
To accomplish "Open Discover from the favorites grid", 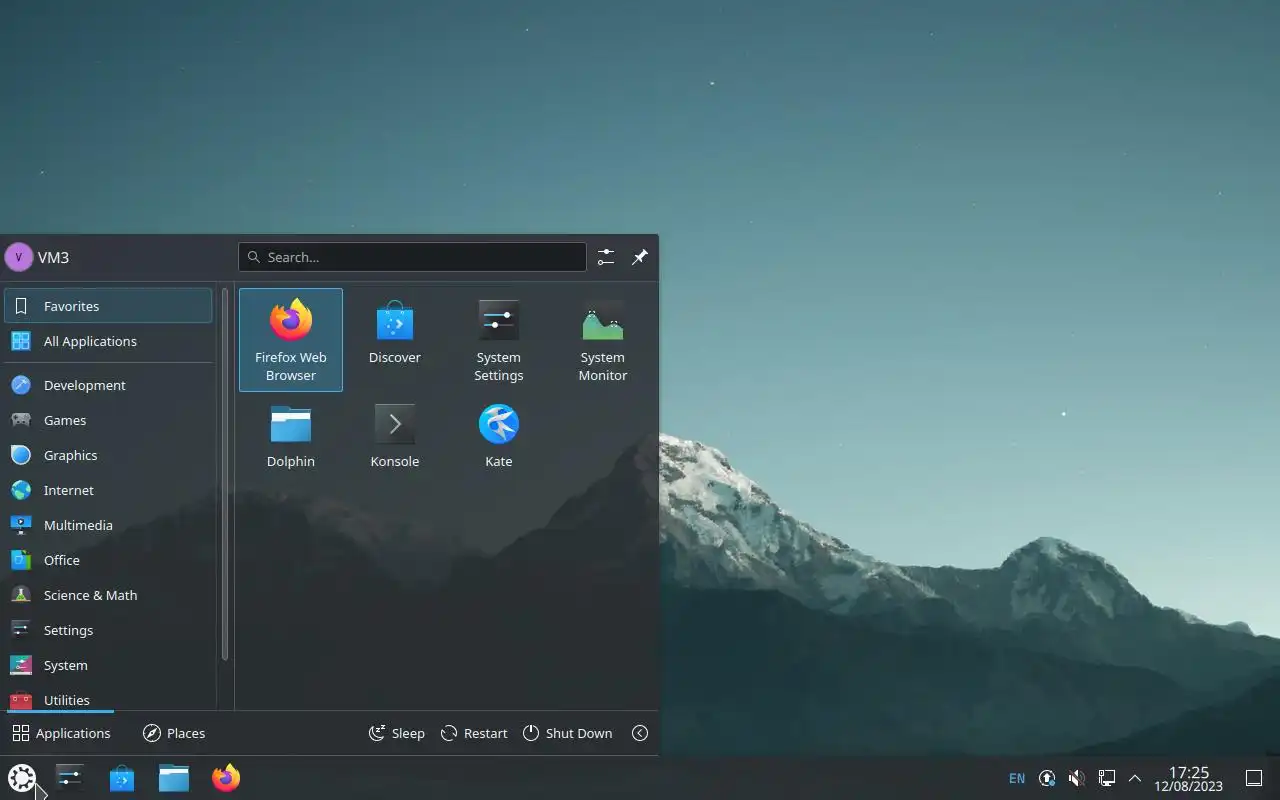I will click(x=395, y=340).
